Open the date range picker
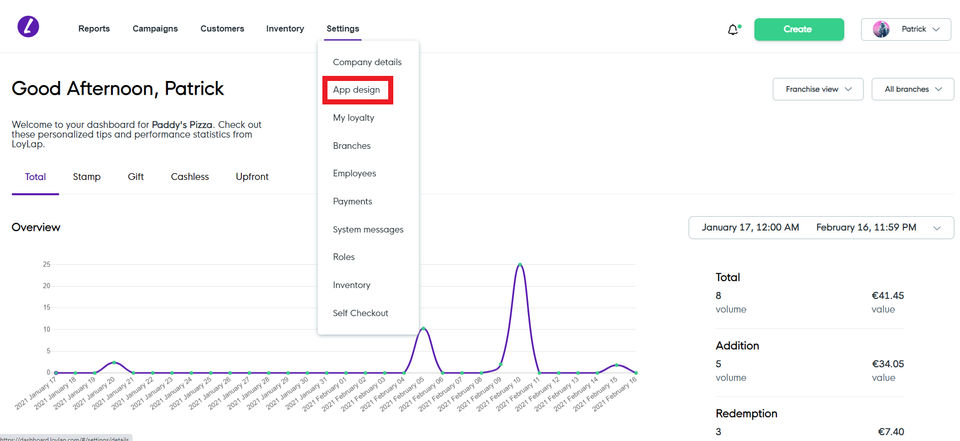Viewport: 960px width, 441px height. tap(820, 228)
